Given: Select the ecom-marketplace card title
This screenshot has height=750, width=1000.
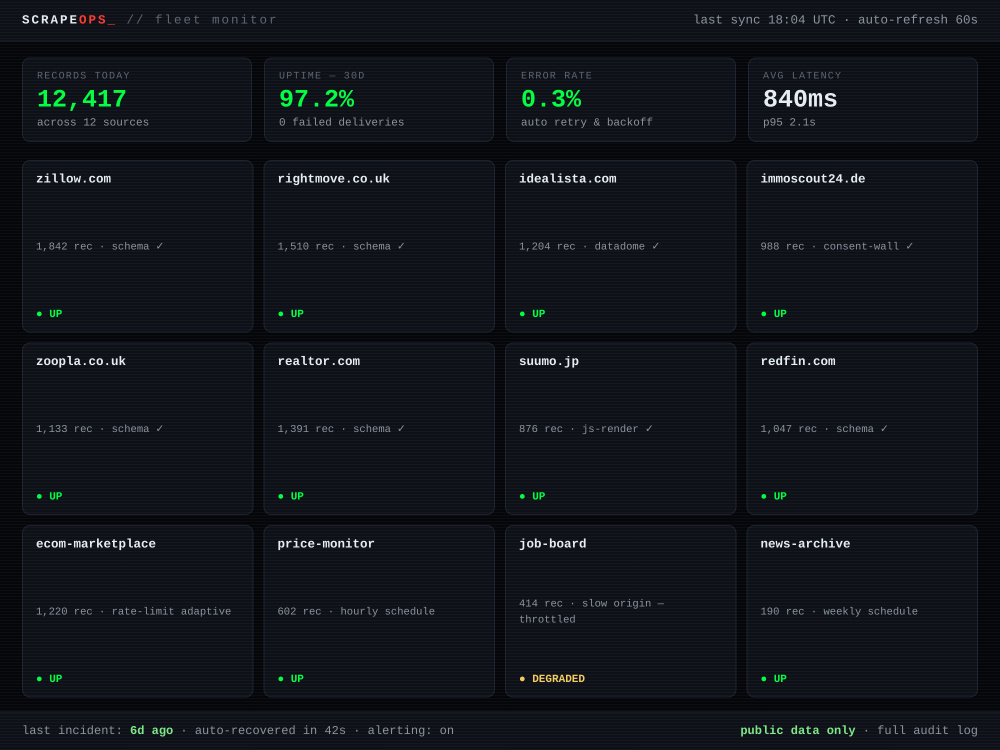Looking at the screenshot, I should pyautogui.click(x=96, y=543).
